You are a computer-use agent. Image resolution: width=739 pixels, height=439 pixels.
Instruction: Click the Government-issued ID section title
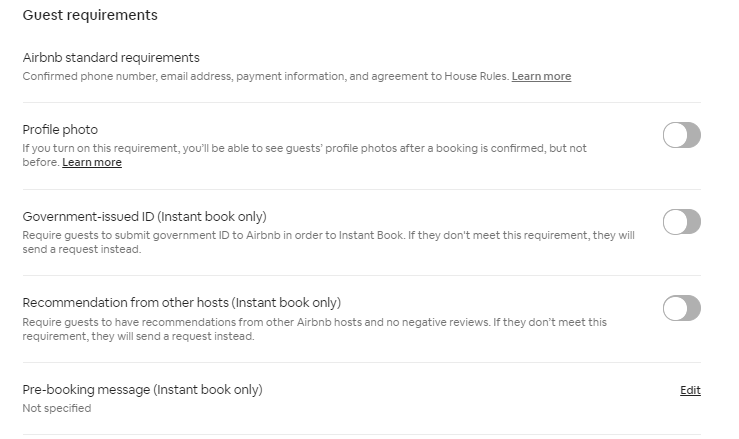point(88,216)
